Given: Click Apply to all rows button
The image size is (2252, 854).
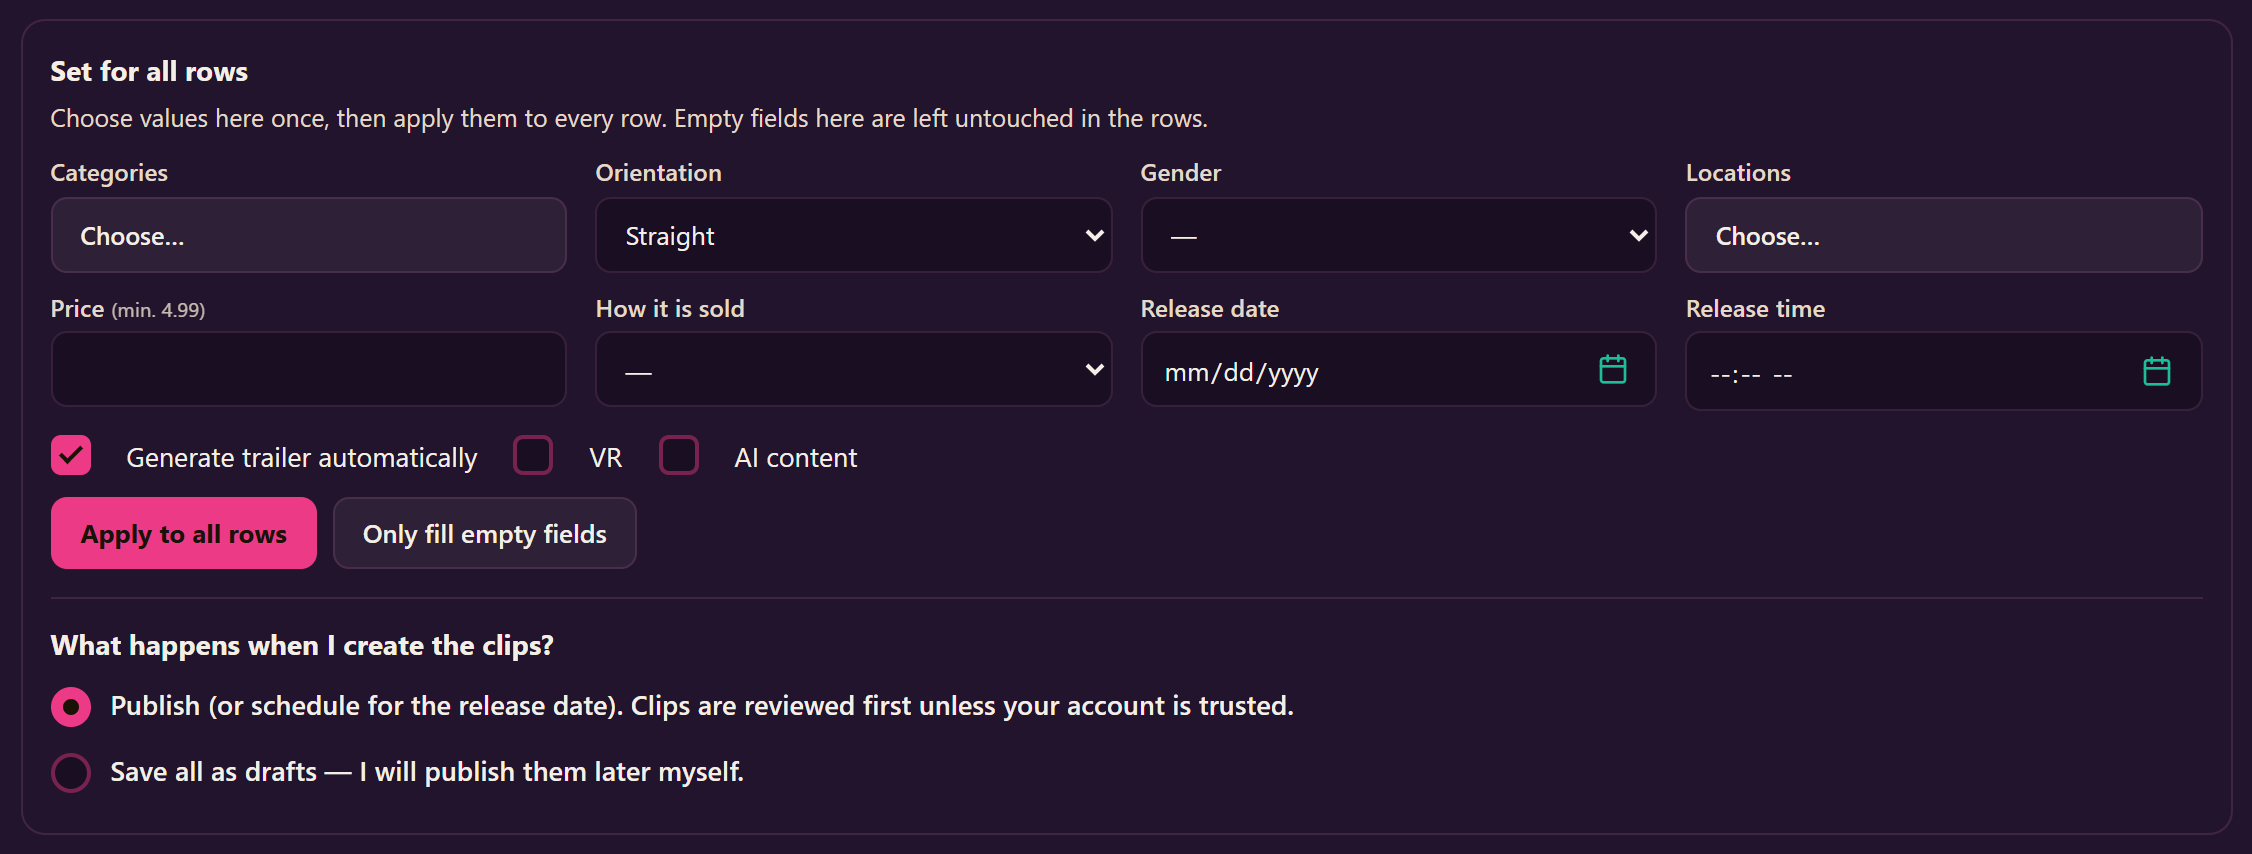Looking at the screenshot, I should pyautogui.click(x=184, y=534).
